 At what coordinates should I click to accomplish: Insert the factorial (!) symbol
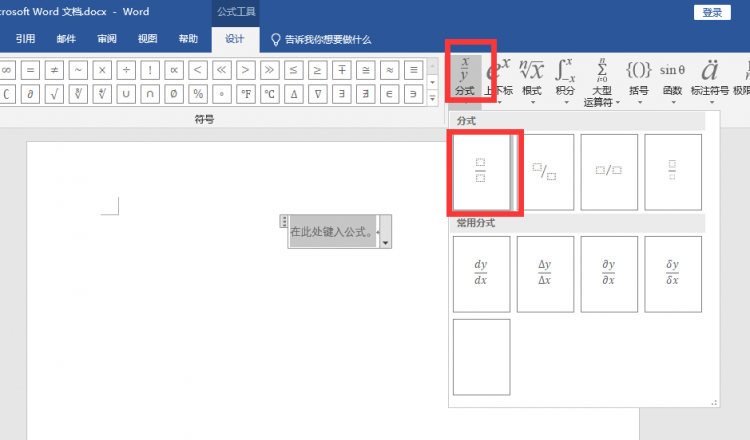point(150,70)
